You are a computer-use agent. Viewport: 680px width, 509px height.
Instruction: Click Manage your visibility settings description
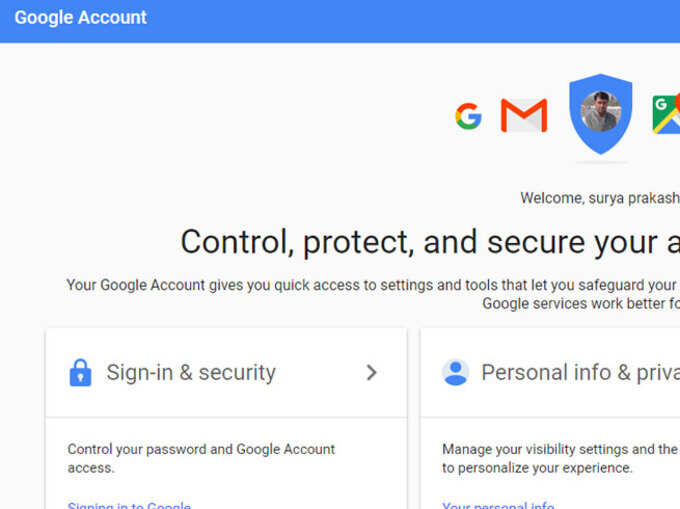click(560, 458)
